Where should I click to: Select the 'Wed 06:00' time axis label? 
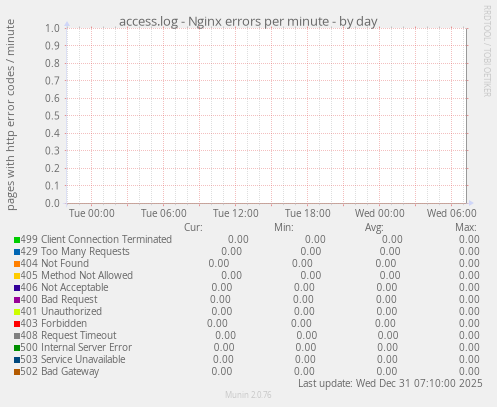tap(452, 213)
